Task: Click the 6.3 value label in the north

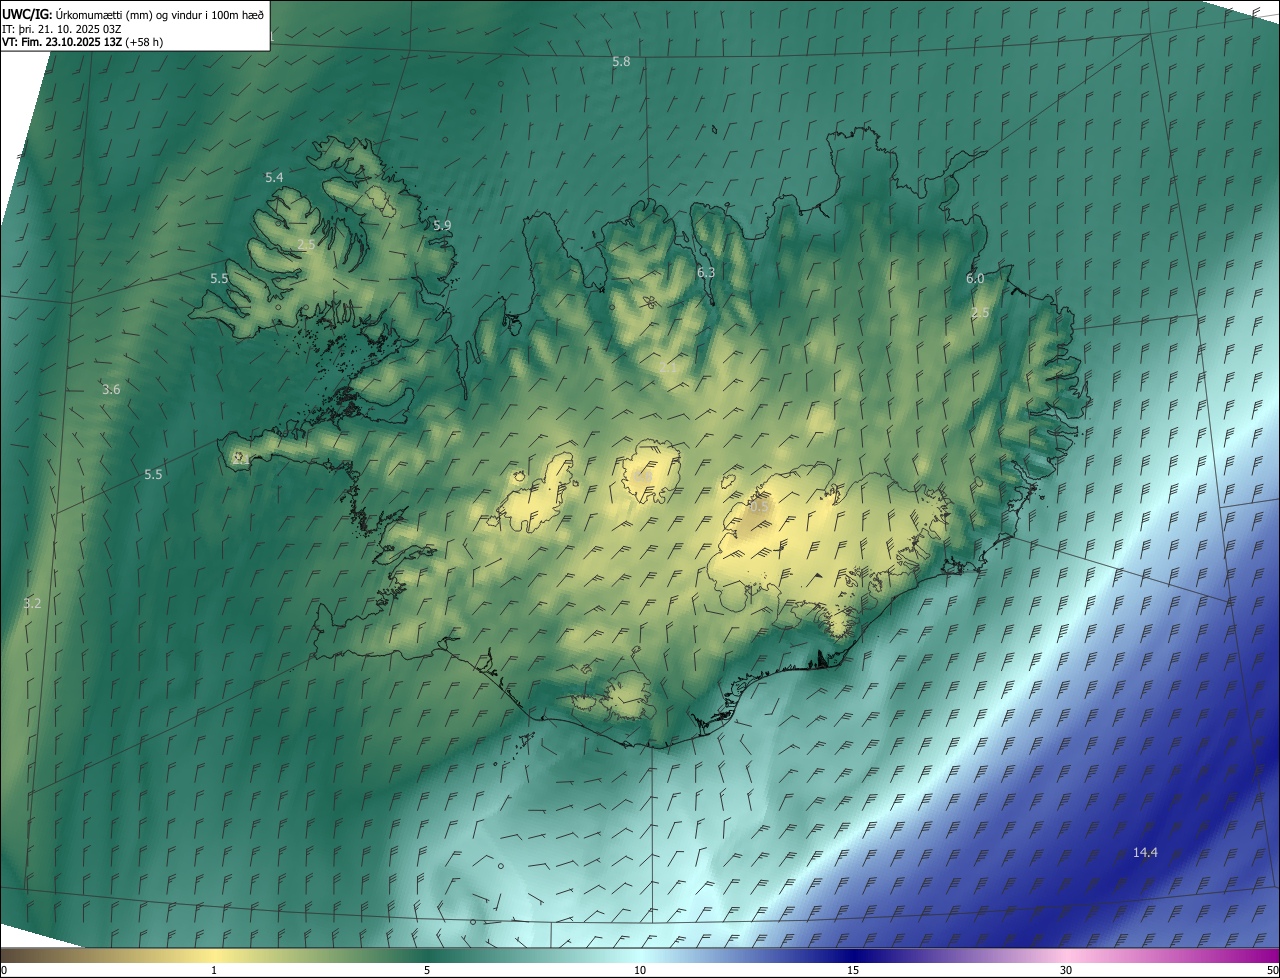Action: click(706, 273)
